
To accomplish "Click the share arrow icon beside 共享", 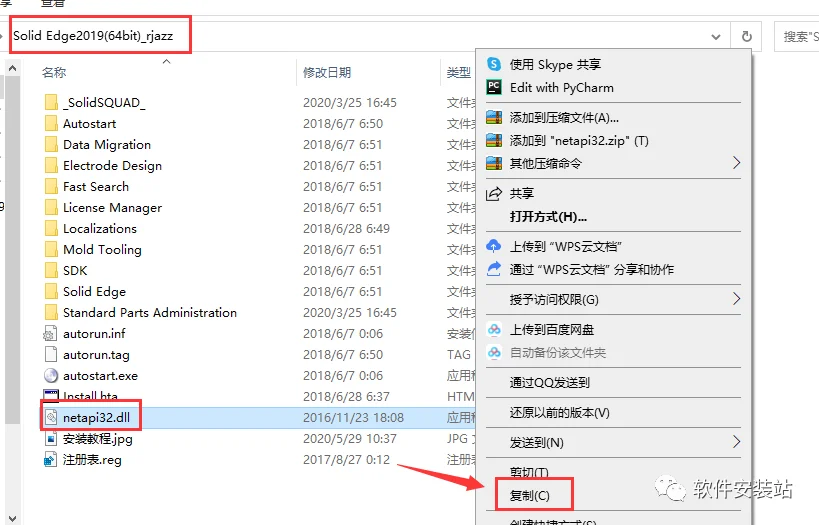I will [494, 194].
